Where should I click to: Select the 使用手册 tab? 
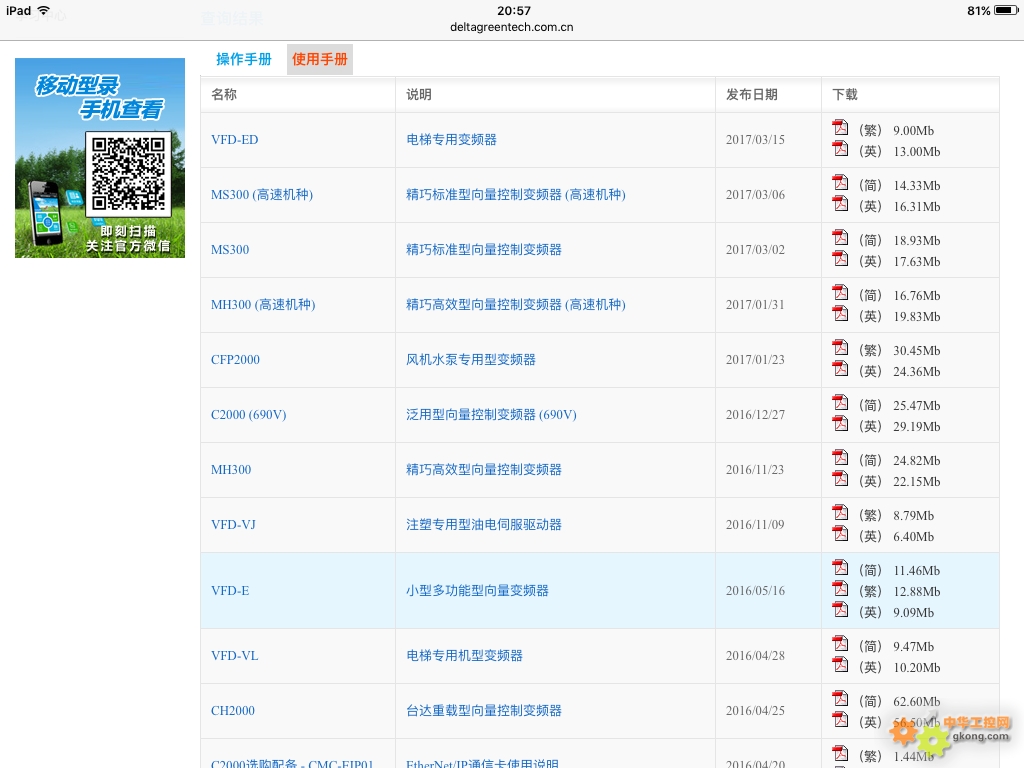[x=320, y=60]
